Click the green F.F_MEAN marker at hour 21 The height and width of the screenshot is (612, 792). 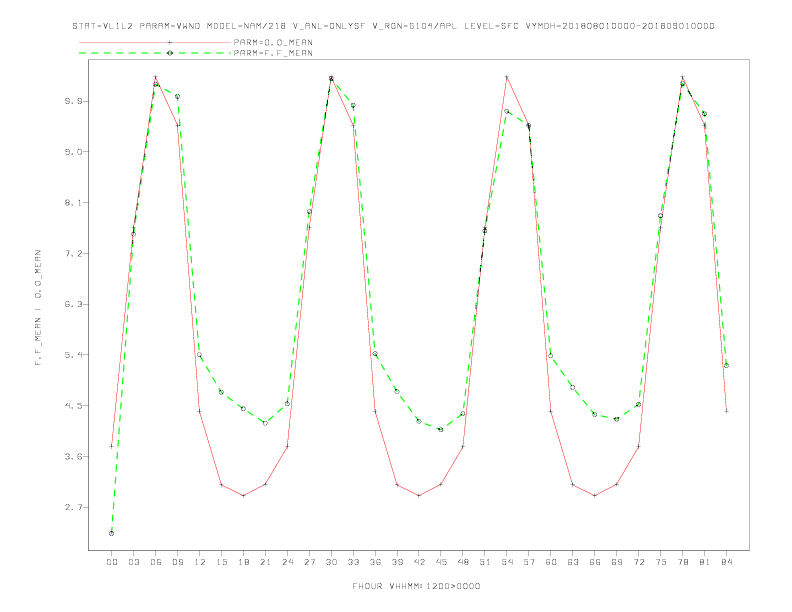[265, 423]
